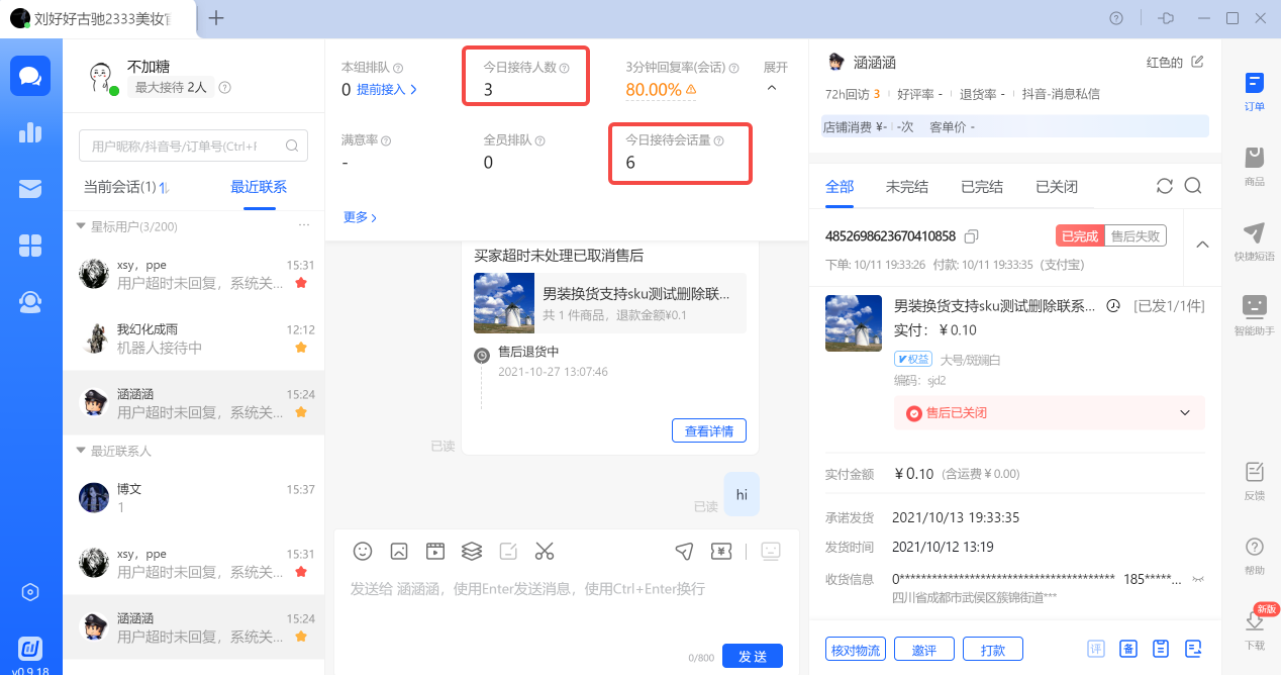Reveal hidden shipping info with eye icon
Image resolution: width=1281 pixels, height=675 pixels.
(1198, 579)
